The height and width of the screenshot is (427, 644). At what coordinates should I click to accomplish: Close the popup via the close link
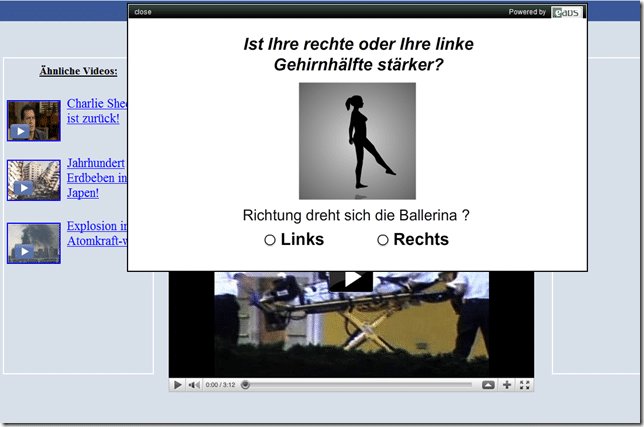[x=143, y=12]
